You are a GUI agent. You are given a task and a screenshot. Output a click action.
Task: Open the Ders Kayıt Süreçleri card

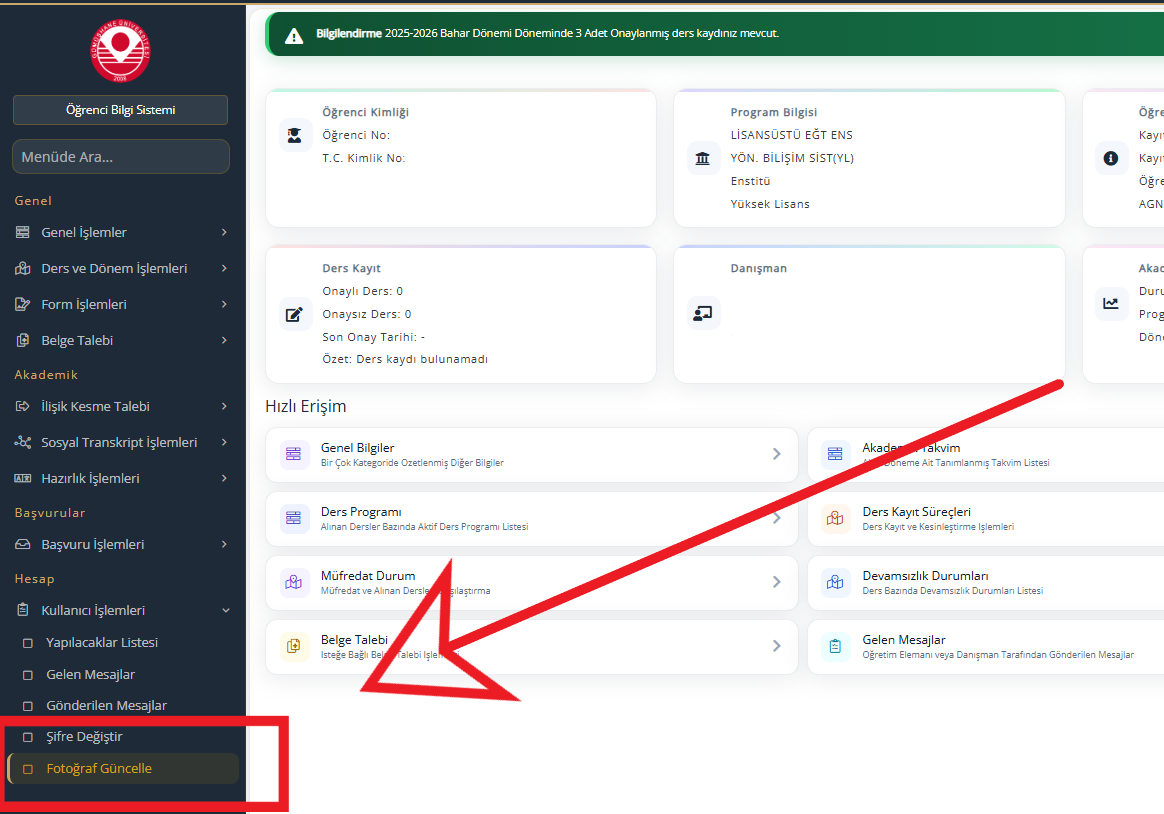click(986, 519)
